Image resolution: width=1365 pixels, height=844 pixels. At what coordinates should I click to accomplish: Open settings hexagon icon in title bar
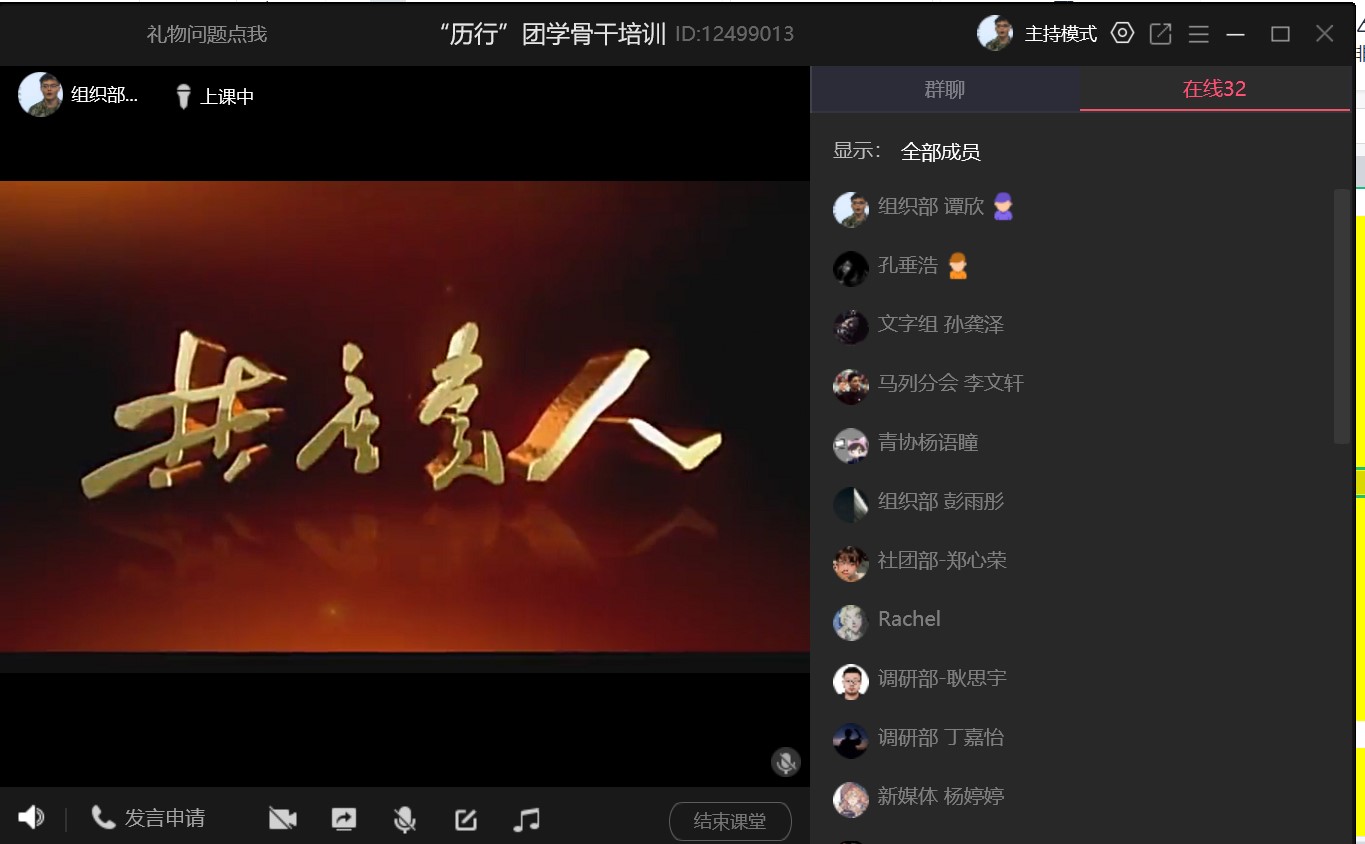click(x=1123, y=34)
